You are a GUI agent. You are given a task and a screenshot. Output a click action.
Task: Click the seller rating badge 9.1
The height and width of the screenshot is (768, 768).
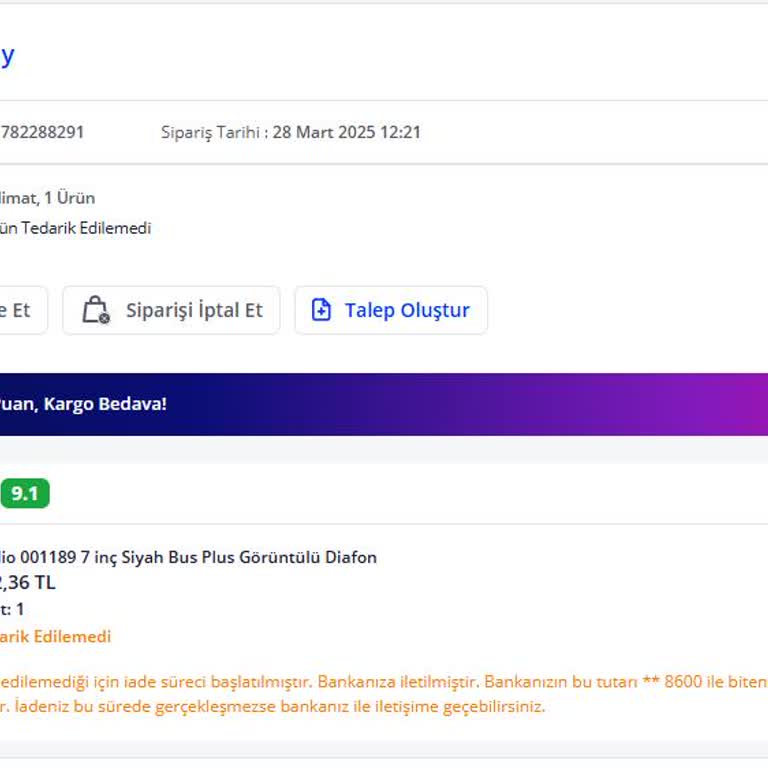point(24,493)
